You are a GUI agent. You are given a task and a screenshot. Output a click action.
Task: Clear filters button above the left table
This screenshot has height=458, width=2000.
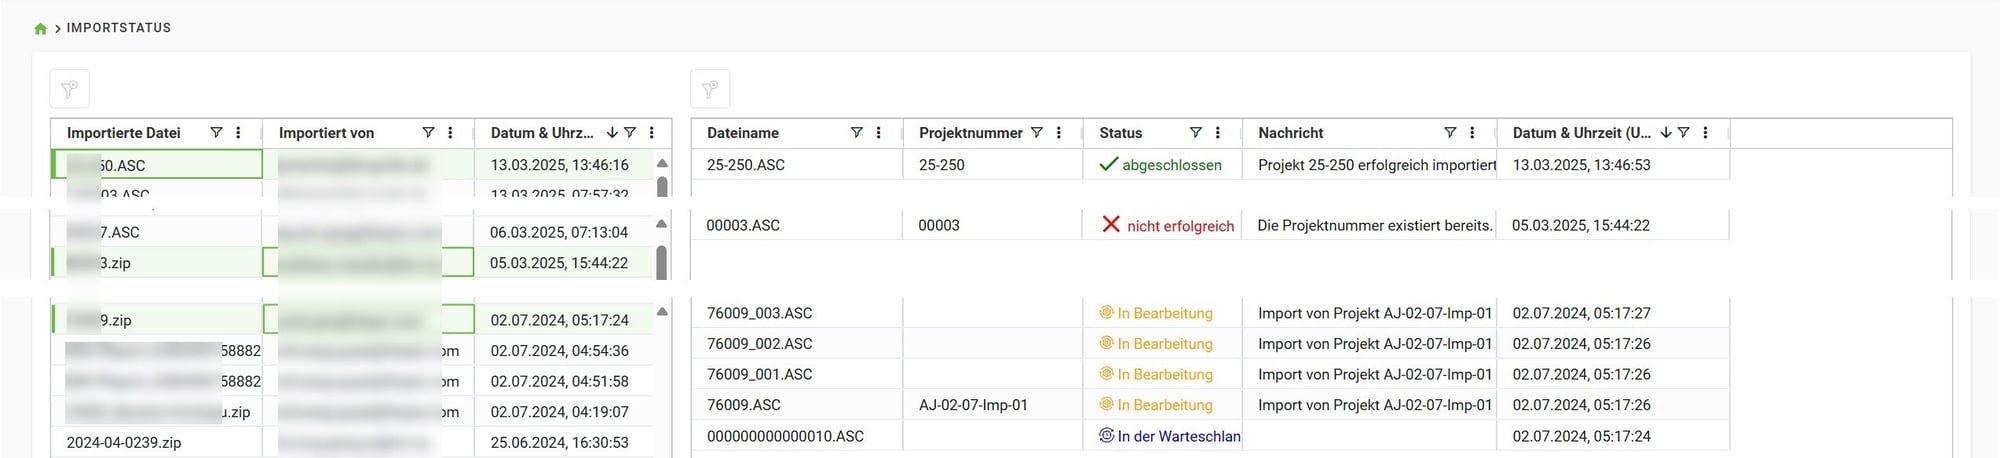pos(70,89)
